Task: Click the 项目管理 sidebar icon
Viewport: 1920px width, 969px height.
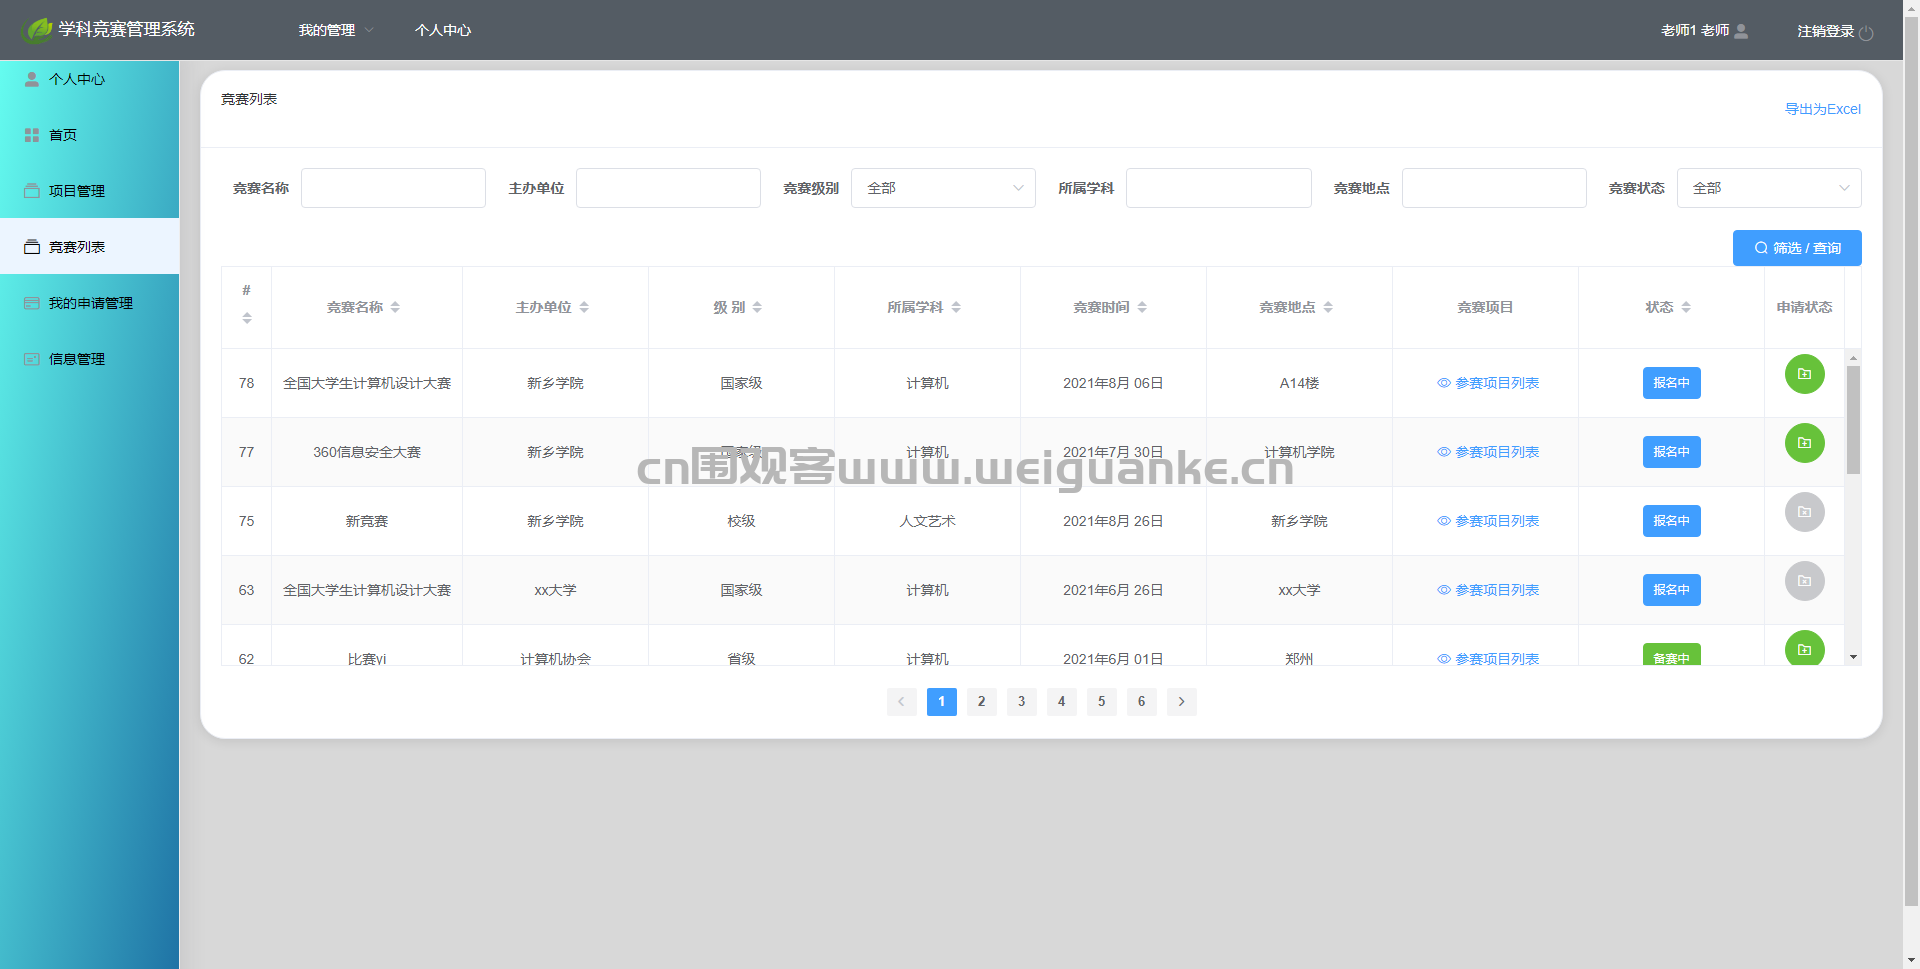Action: 32,191
